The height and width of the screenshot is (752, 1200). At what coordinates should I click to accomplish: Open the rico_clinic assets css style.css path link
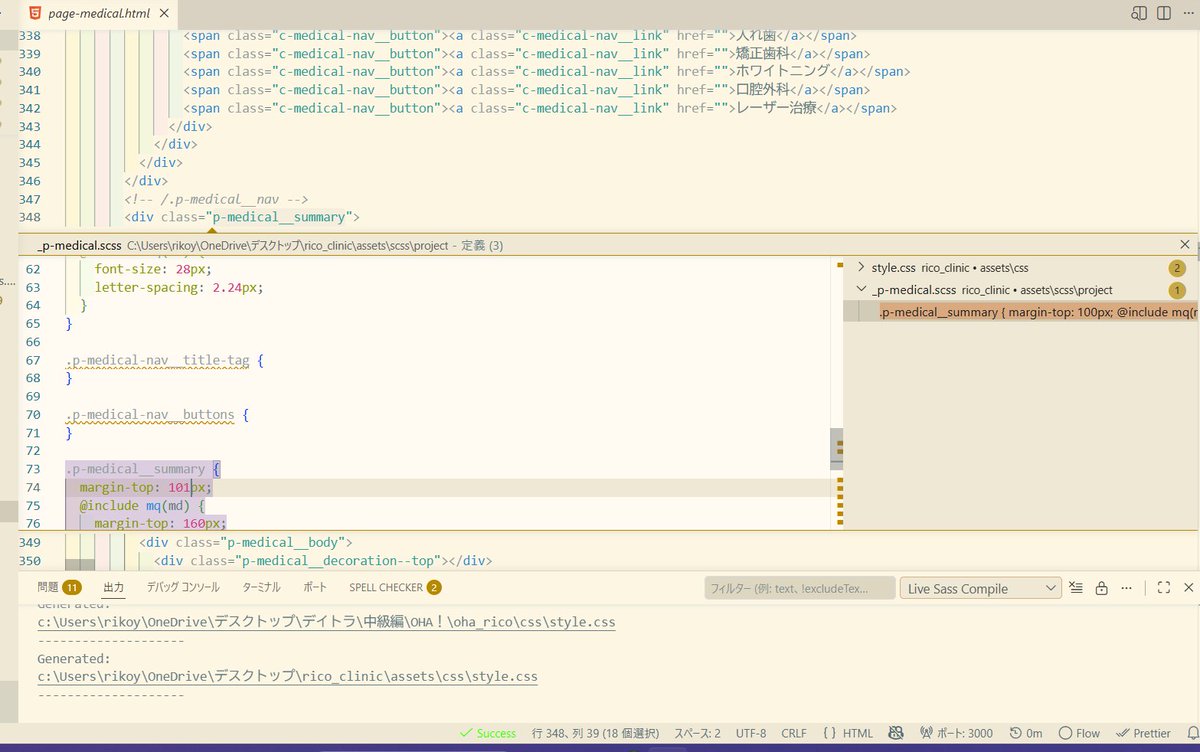[287, 677]
